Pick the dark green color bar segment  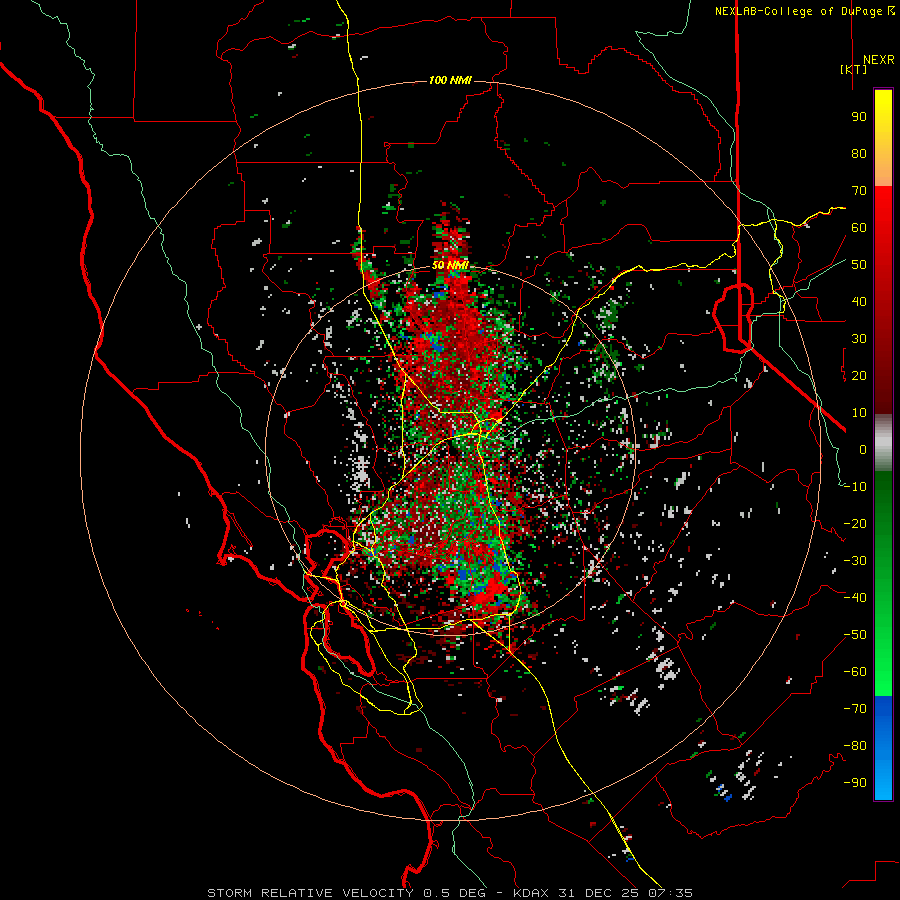click(x=883, y=505)
